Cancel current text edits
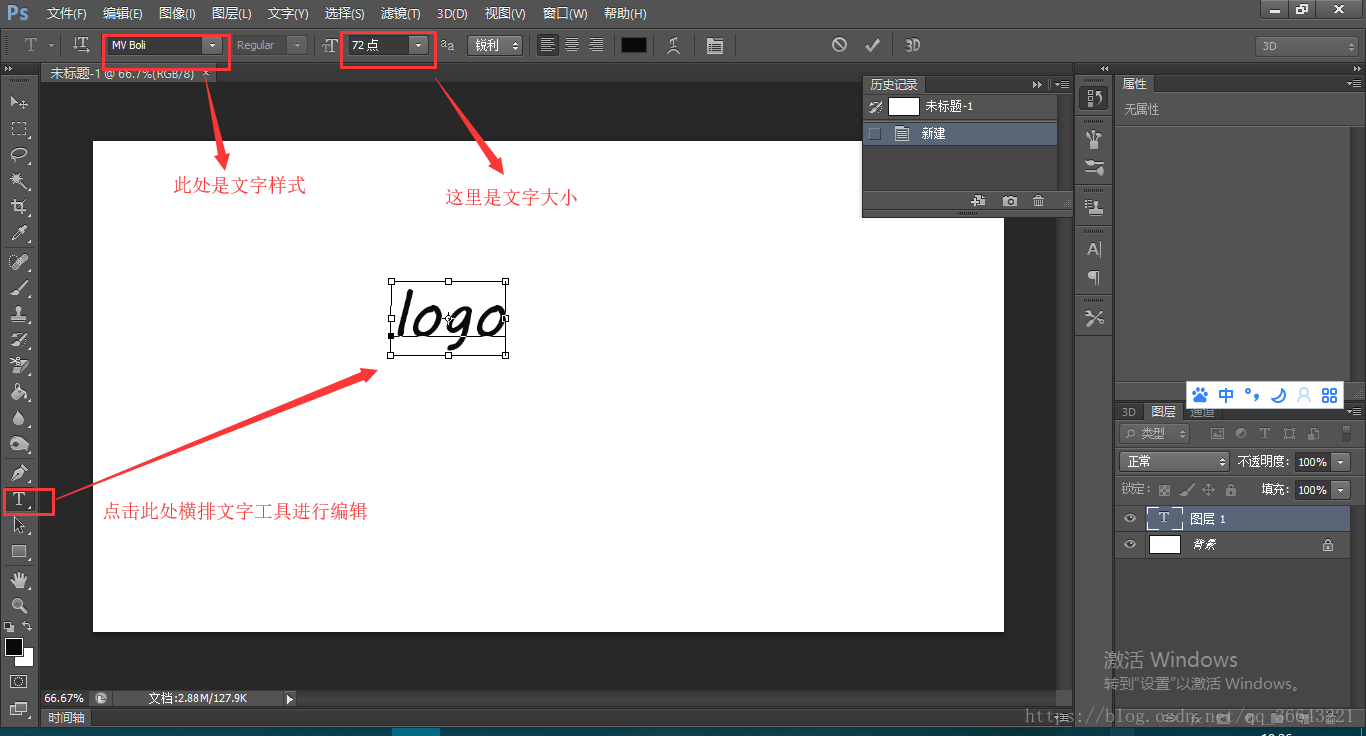 pos(839,45)
